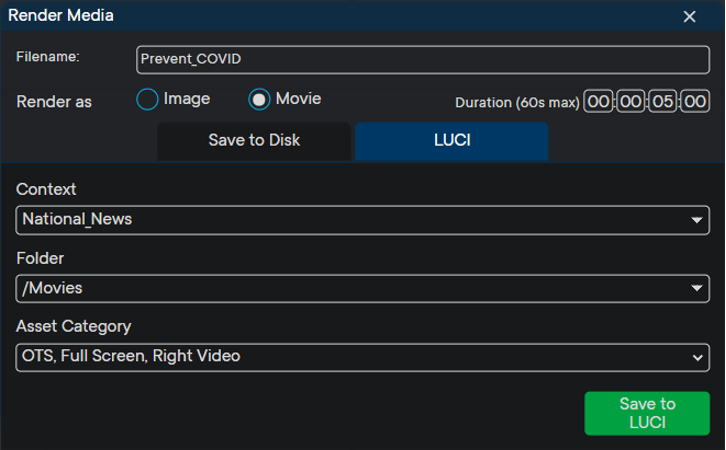Close the Render Media dialog
This screenshot has height=450, width=726.
[x=689, y=16]
